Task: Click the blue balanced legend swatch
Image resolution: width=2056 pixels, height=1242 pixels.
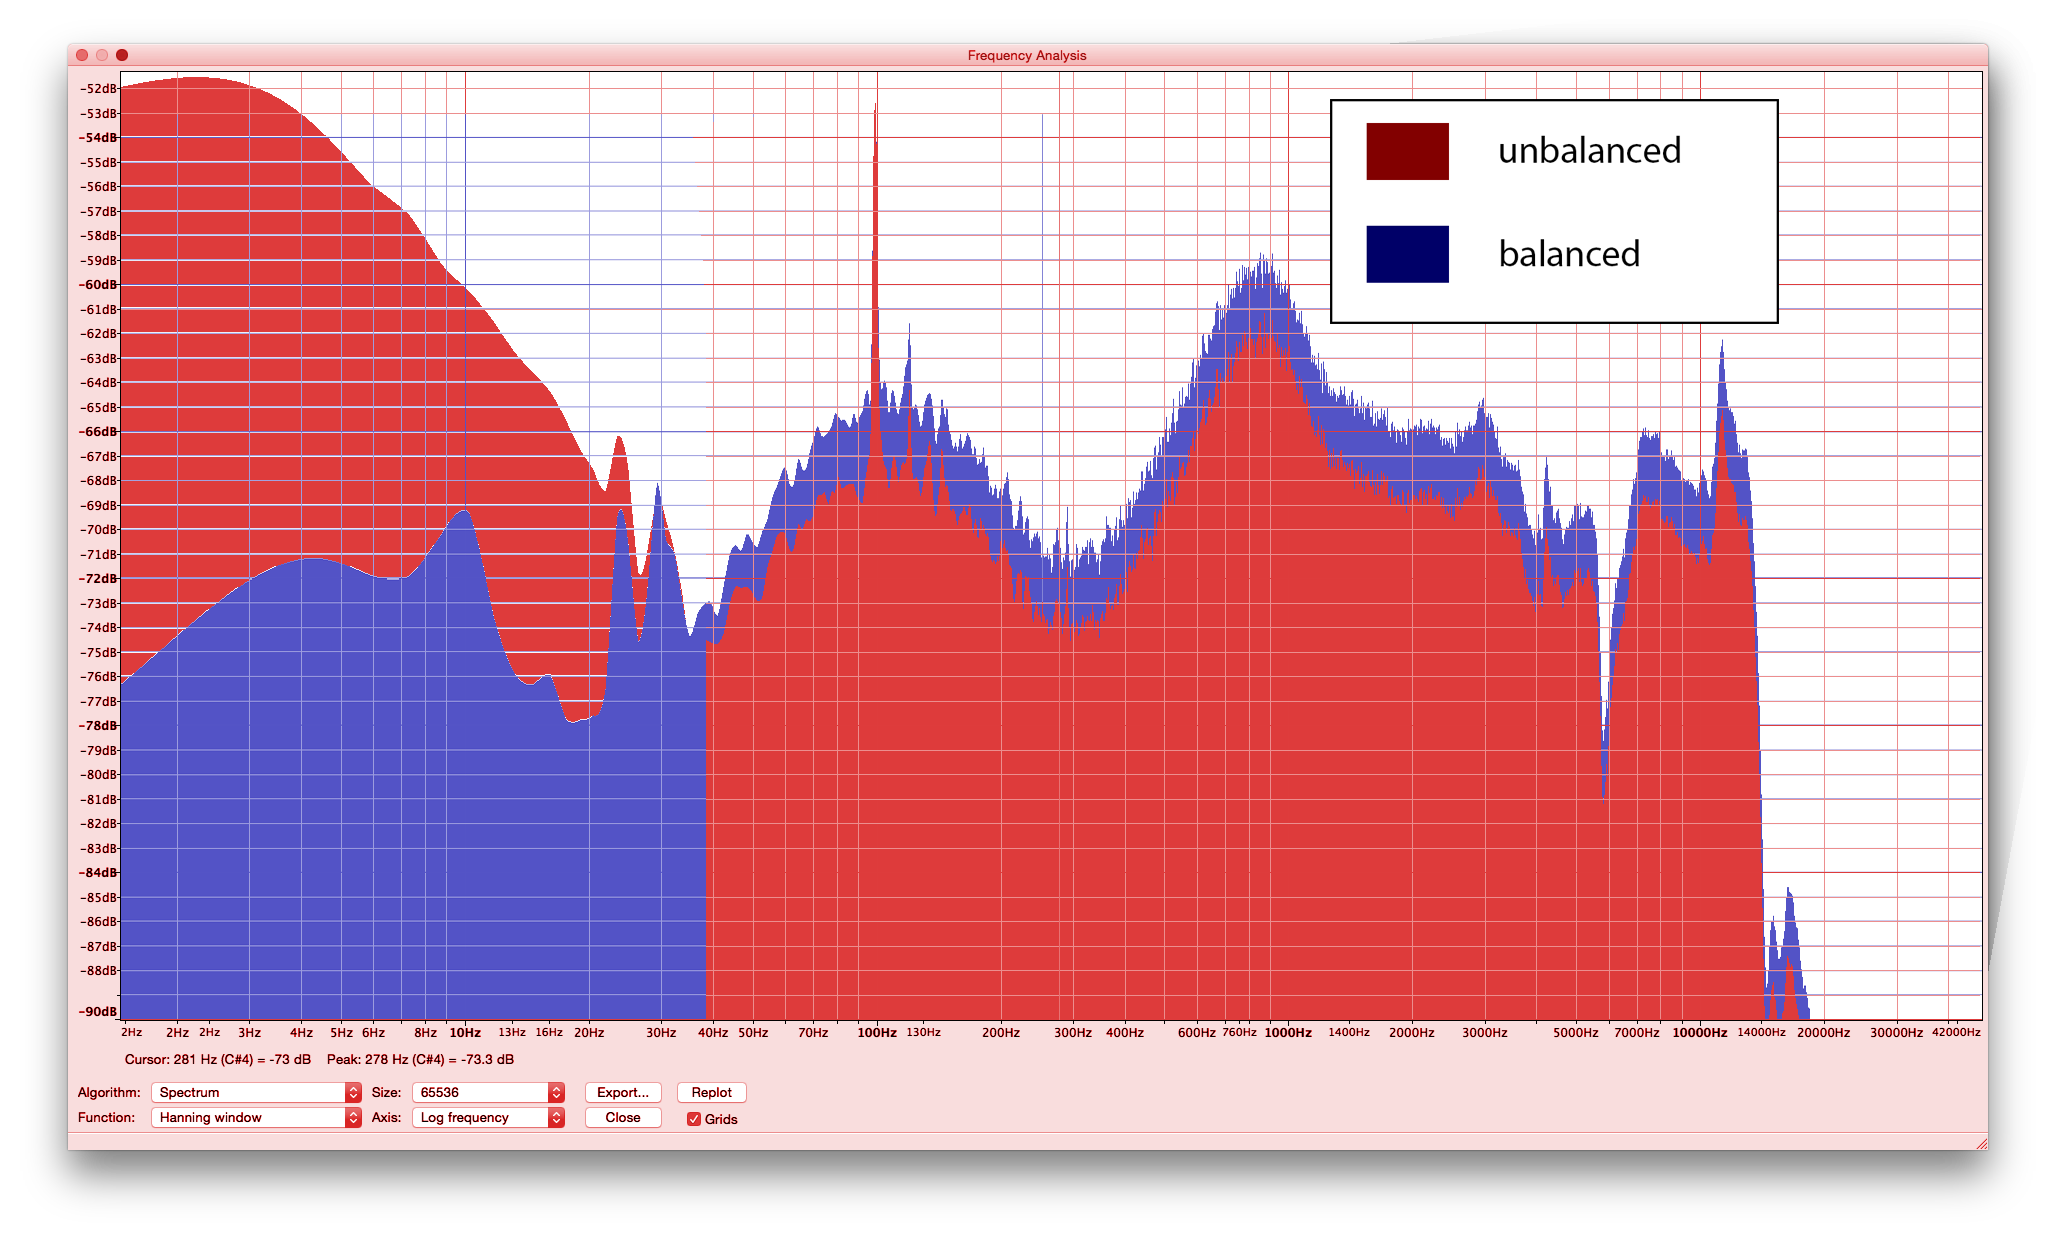Action: pyautogui.click(x=1407, y=254)
